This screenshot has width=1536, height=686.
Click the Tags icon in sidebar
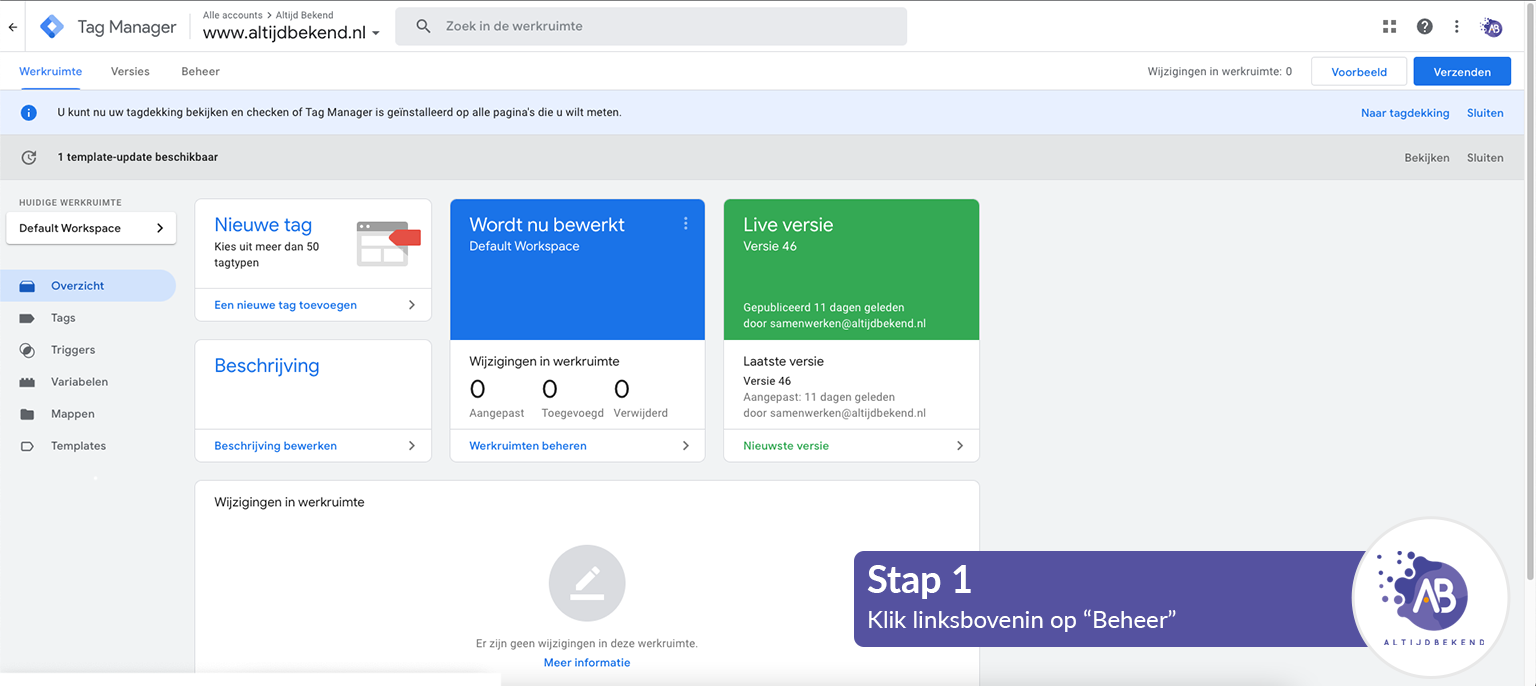click(28, 318)
